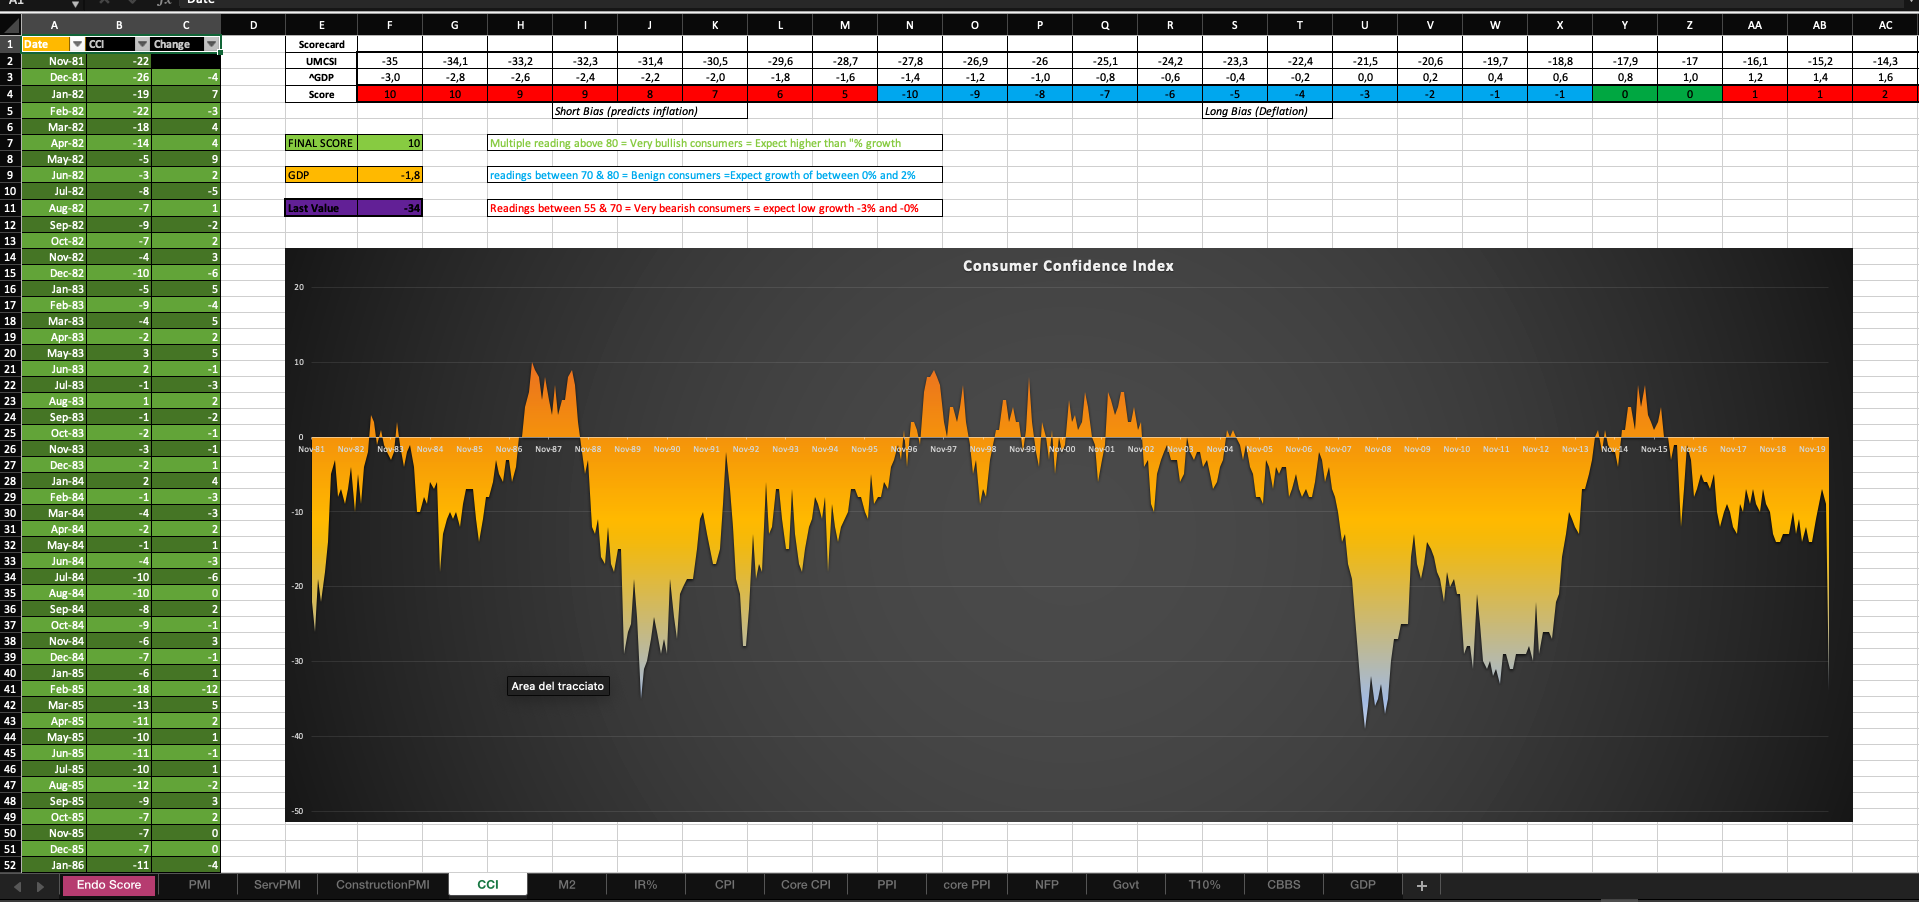The height and width of the screenshot is (902, 1919).
Task: Select row 20 header
Action: point(10,353)
